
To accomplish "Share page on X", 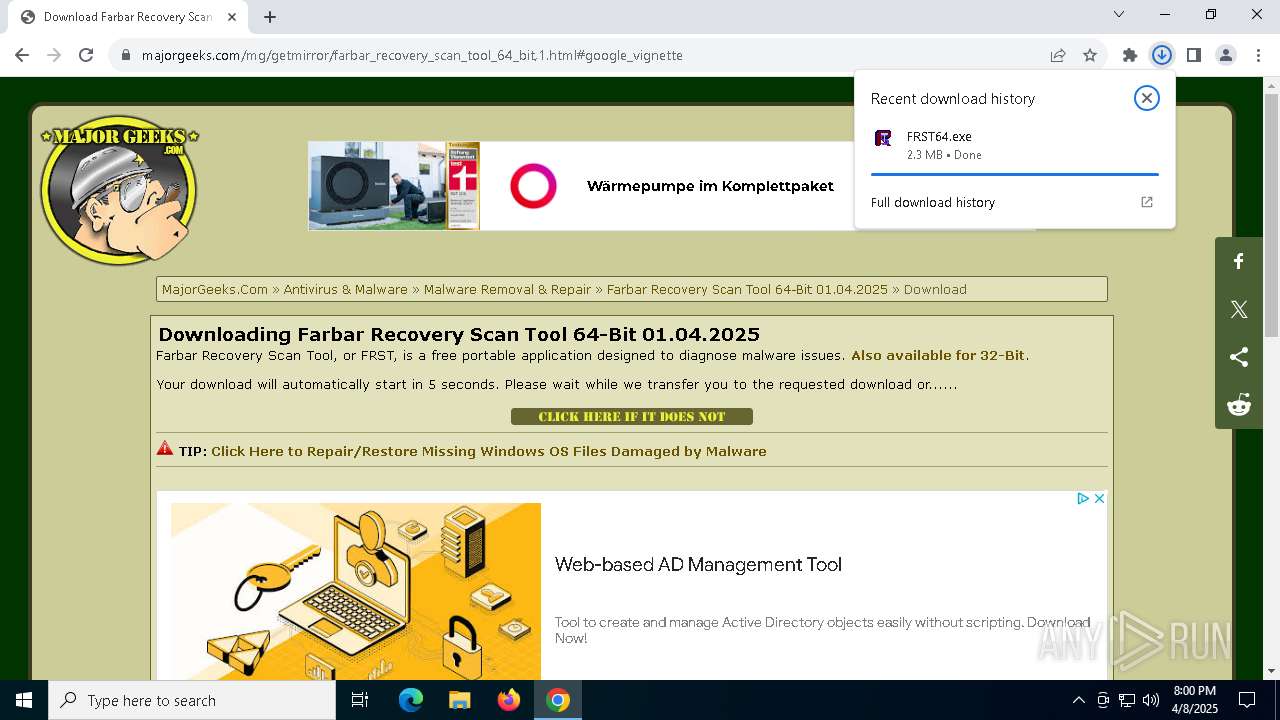I will tap(1239, 309).
